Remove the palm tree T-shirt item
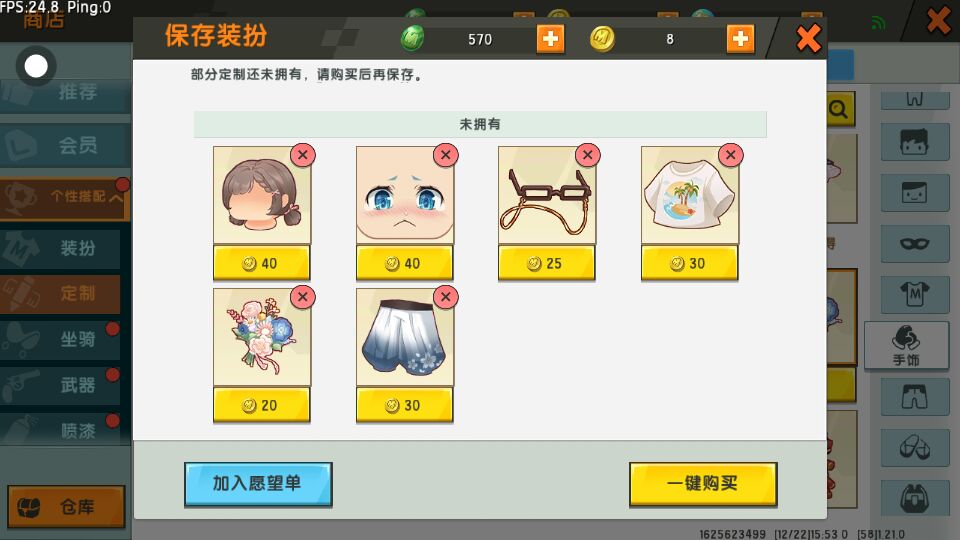Viewport: 960px width, 540px height. 730,156
